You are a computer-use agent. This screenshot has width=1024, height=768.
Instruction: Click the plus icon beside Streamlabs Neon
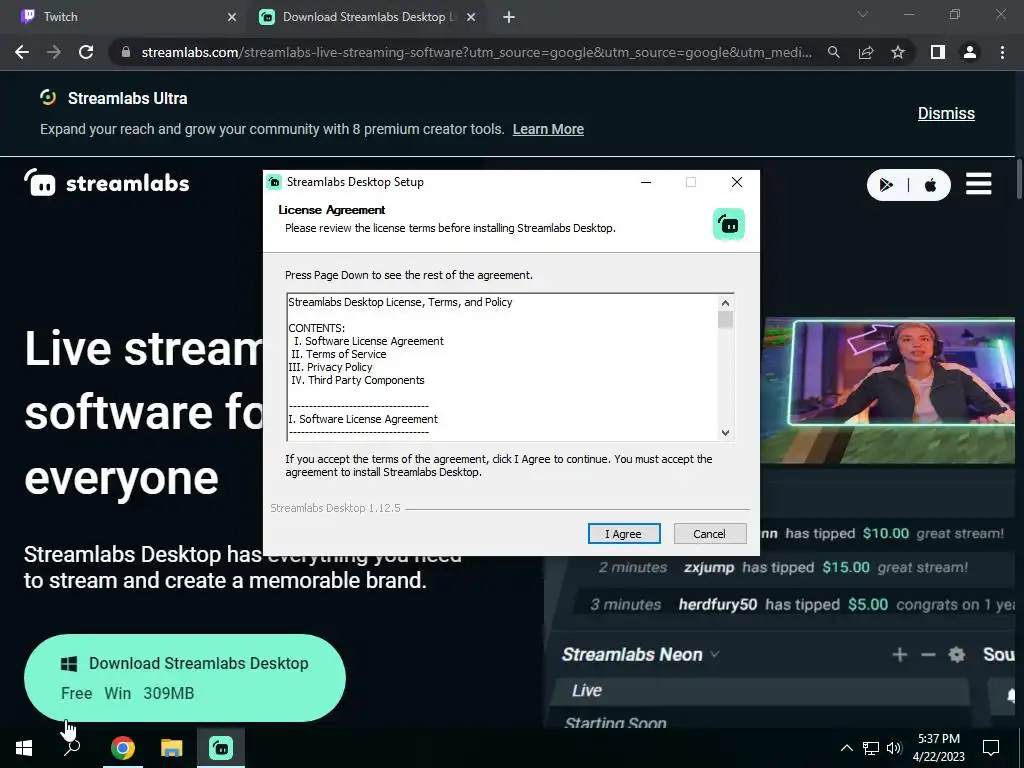point(900,654)
